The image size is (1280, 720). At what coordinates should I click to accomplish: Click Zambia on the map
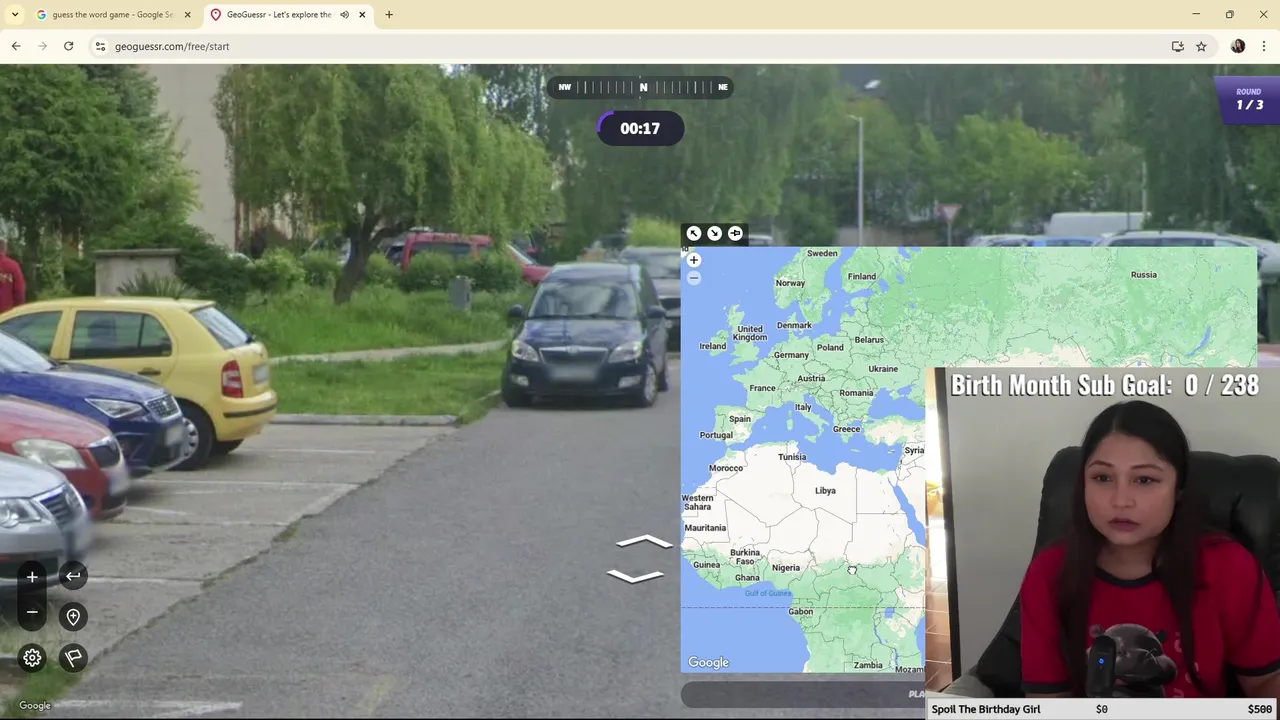(x=868, y=665)
